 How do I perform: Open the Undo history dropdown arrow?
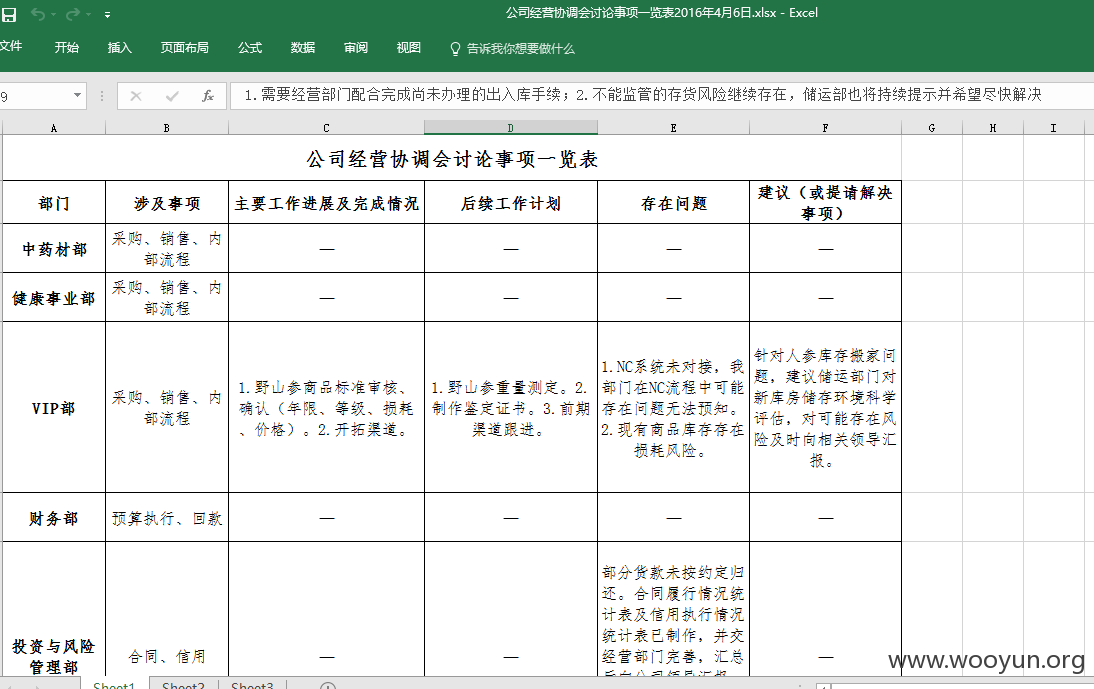coord(53,15)
